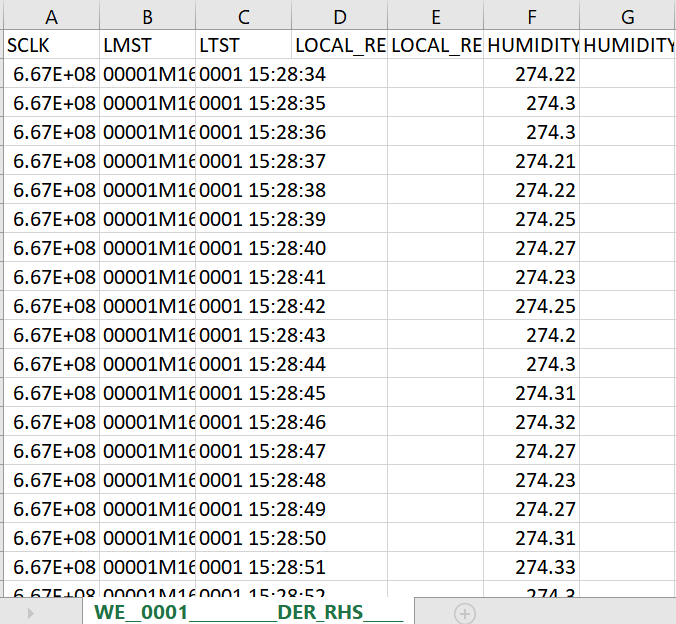Click the sheet tab scroll right arrow

pyautogui.click(x=30, y=613)
